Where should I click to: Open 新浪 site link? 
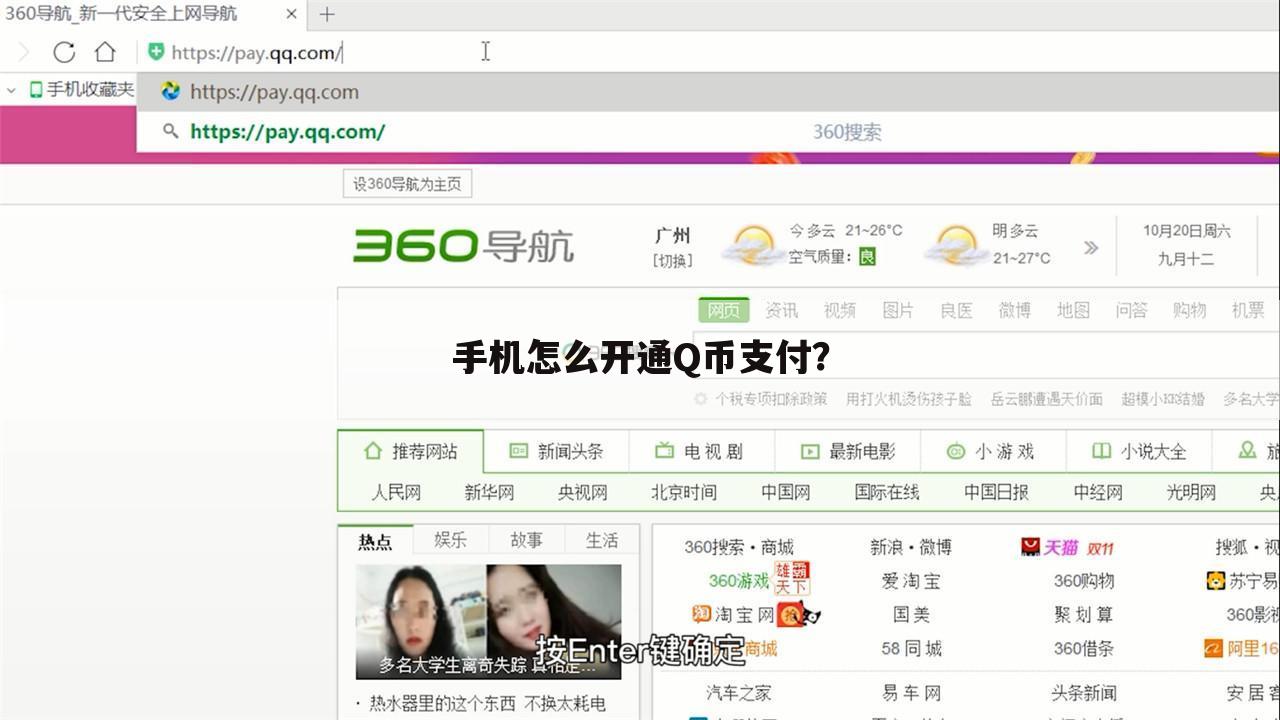pyautogui.click(x=886, y=547)
